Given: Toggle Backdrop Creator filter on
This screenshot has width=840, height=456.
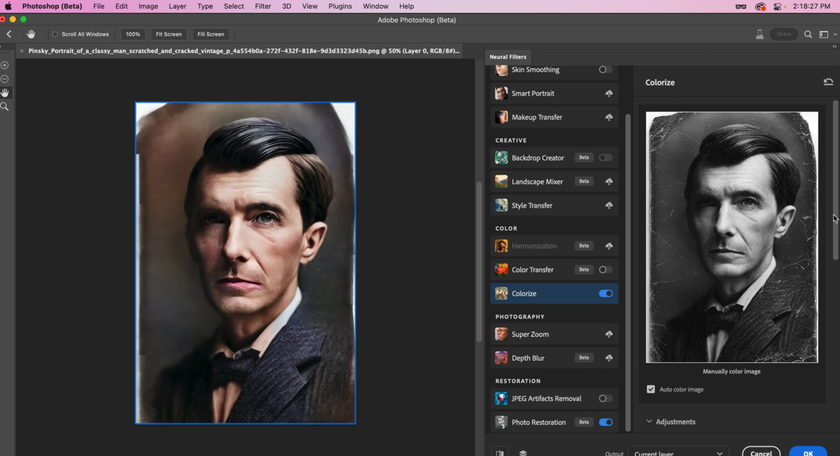Looking at the screenshot, I should point(605,158).
